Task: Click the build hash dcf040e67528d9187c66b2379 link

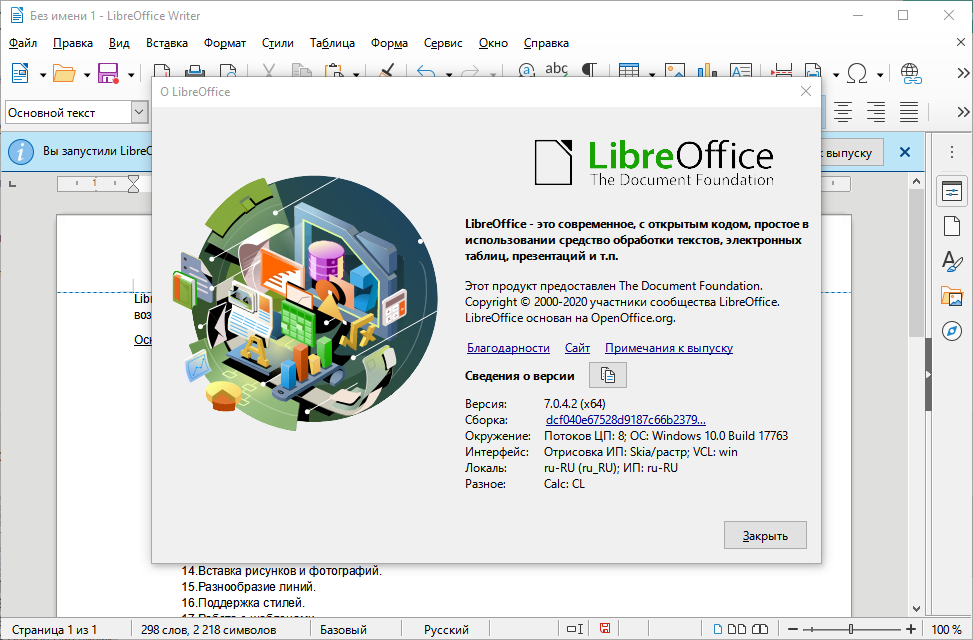Action: [x=626, y=420]
